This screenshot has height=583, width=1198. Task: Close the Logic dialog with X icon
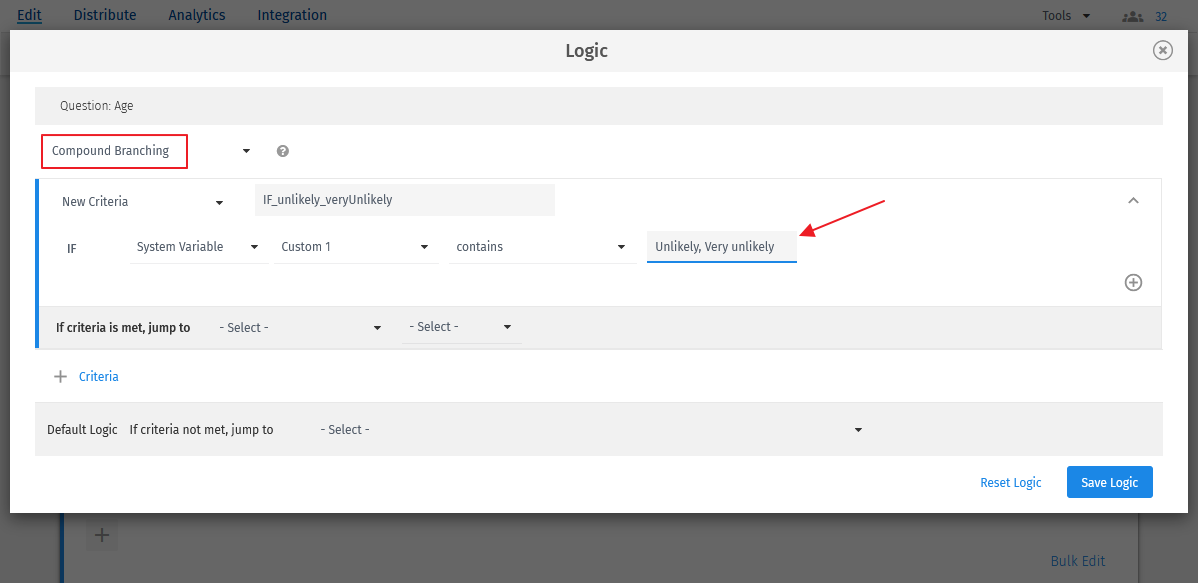(x=1162, y=50)
